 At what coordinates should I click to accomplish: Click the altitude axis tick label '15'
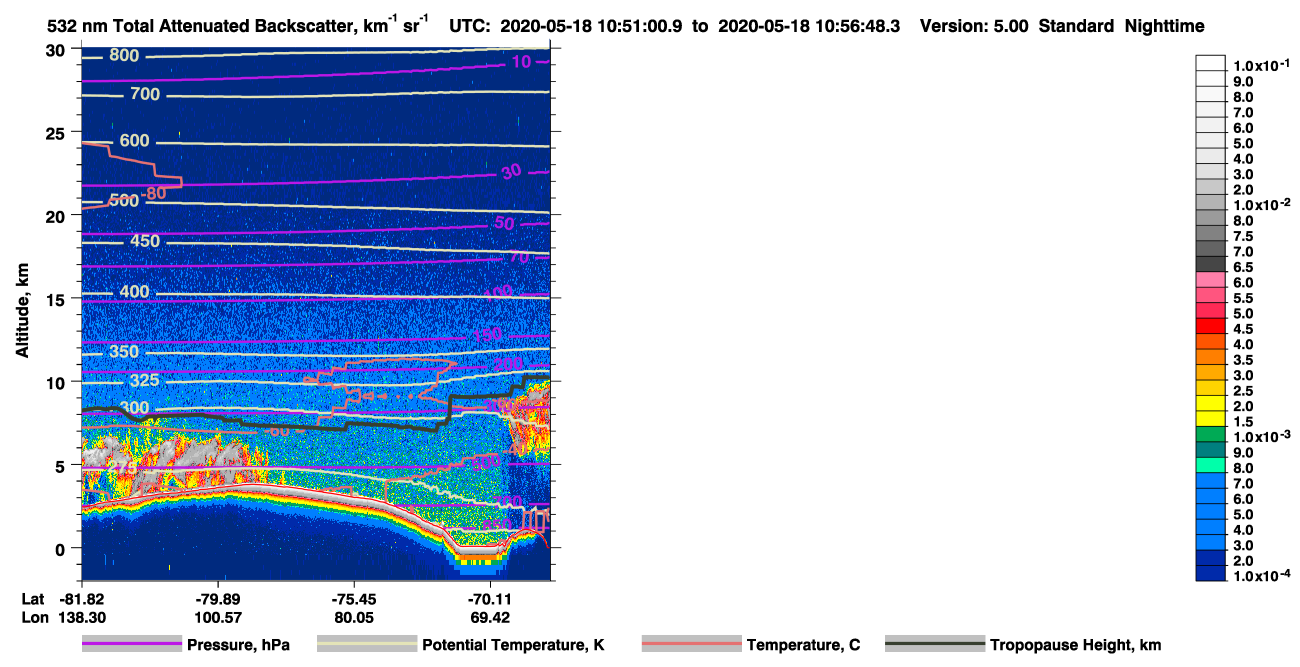57,299
